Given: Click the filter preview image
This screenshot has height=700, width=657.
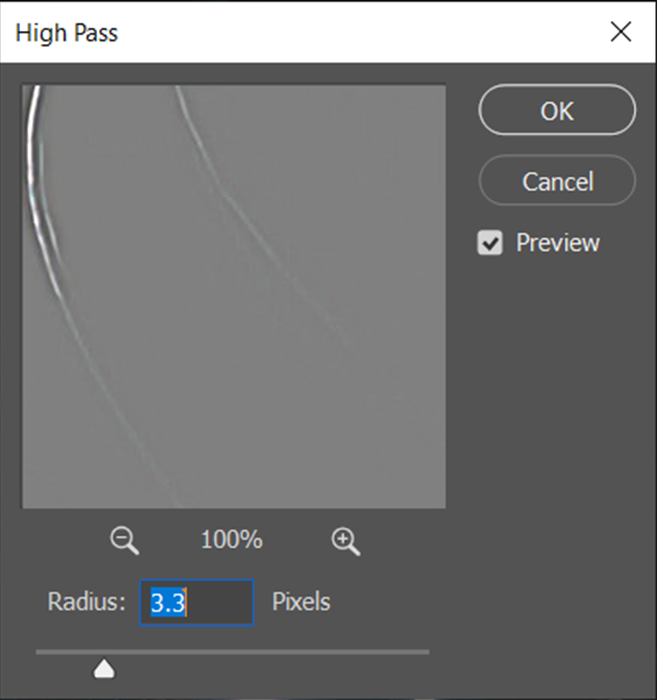Looking at the screenshot, I should 234,296.
